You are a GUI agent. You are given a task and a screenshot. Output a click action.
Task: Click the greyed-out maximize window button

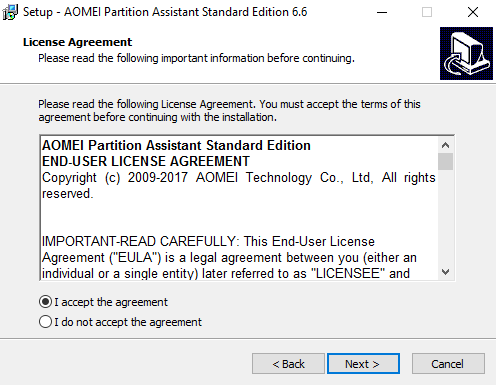(427, 12)
